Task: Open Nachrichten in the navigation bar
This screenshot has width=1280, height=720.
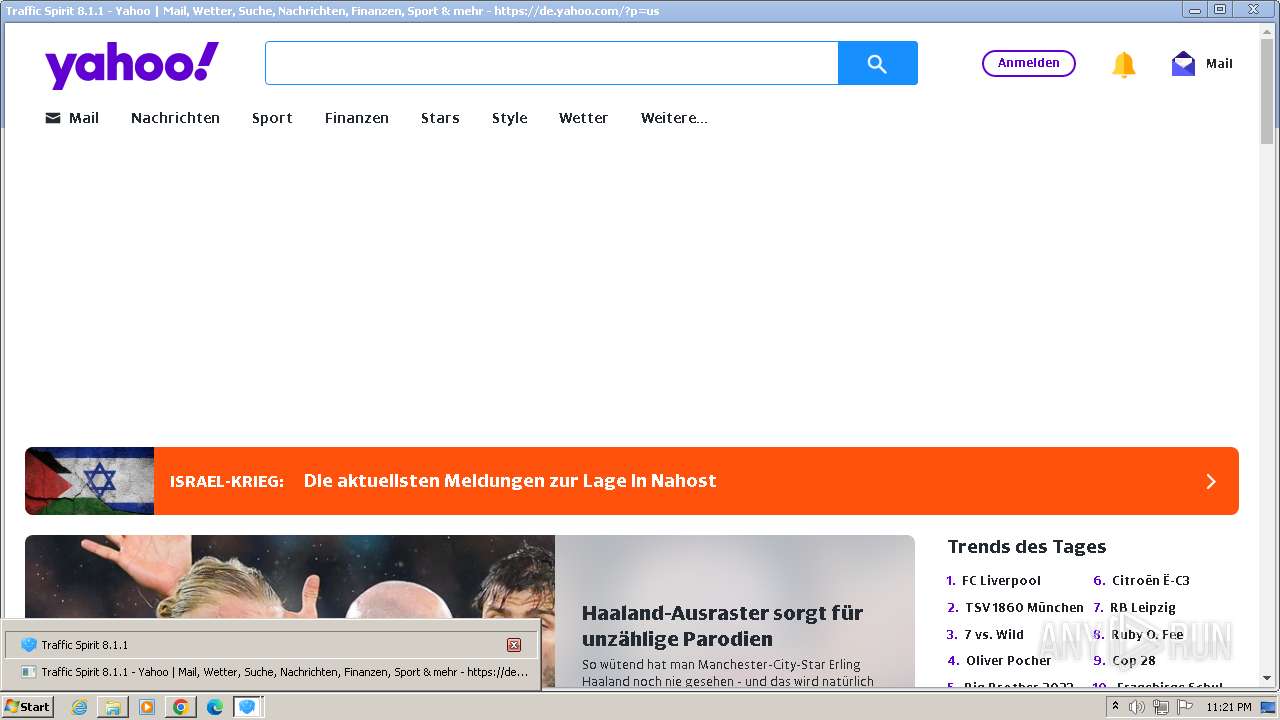Action: point(175,118)
